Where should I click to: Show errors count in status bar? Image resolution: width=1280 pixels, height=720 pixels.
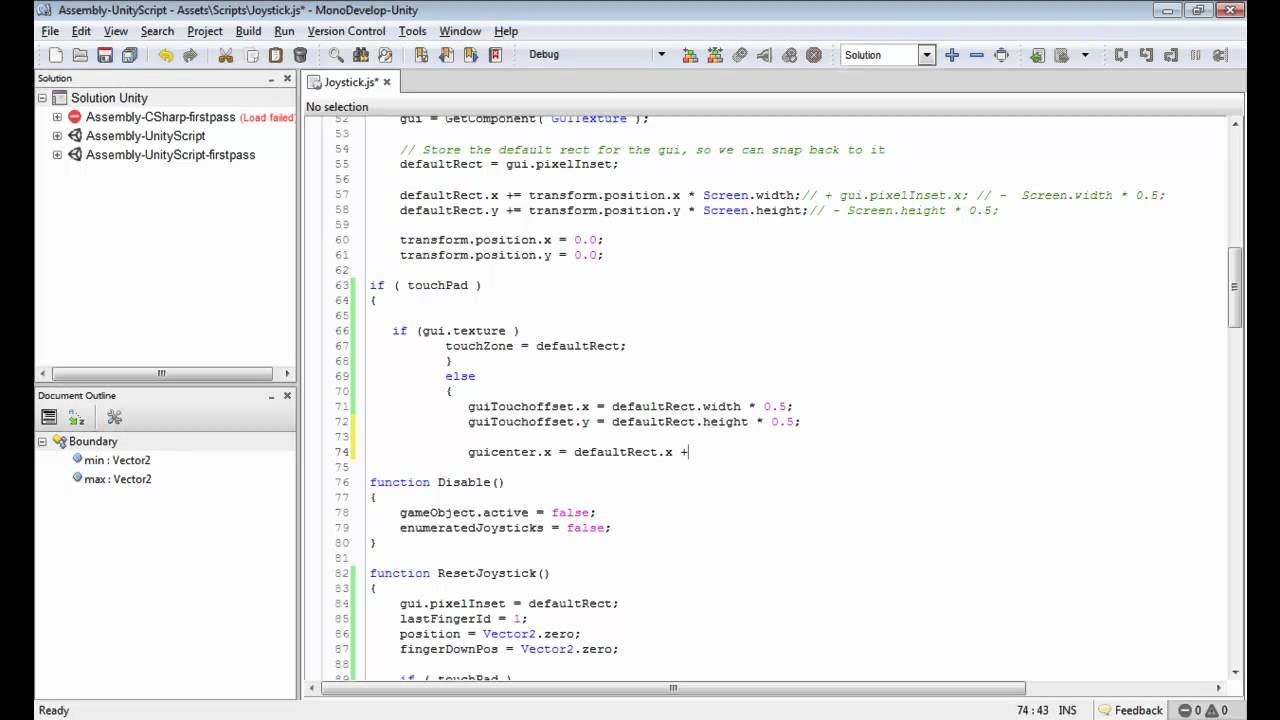(1192, 710)
